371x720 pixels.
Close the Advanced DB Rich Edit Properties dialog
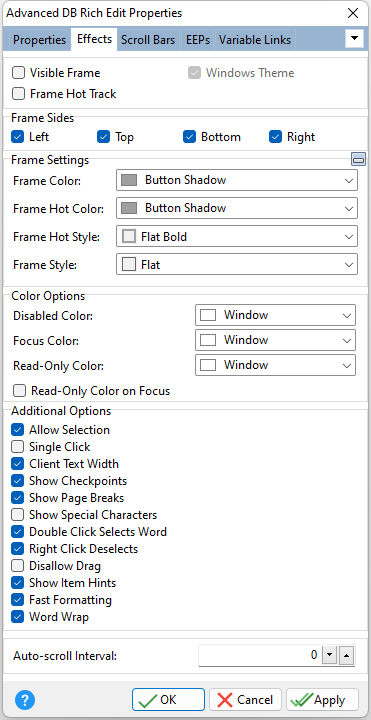pyautogui.click(x=353, y=13)
